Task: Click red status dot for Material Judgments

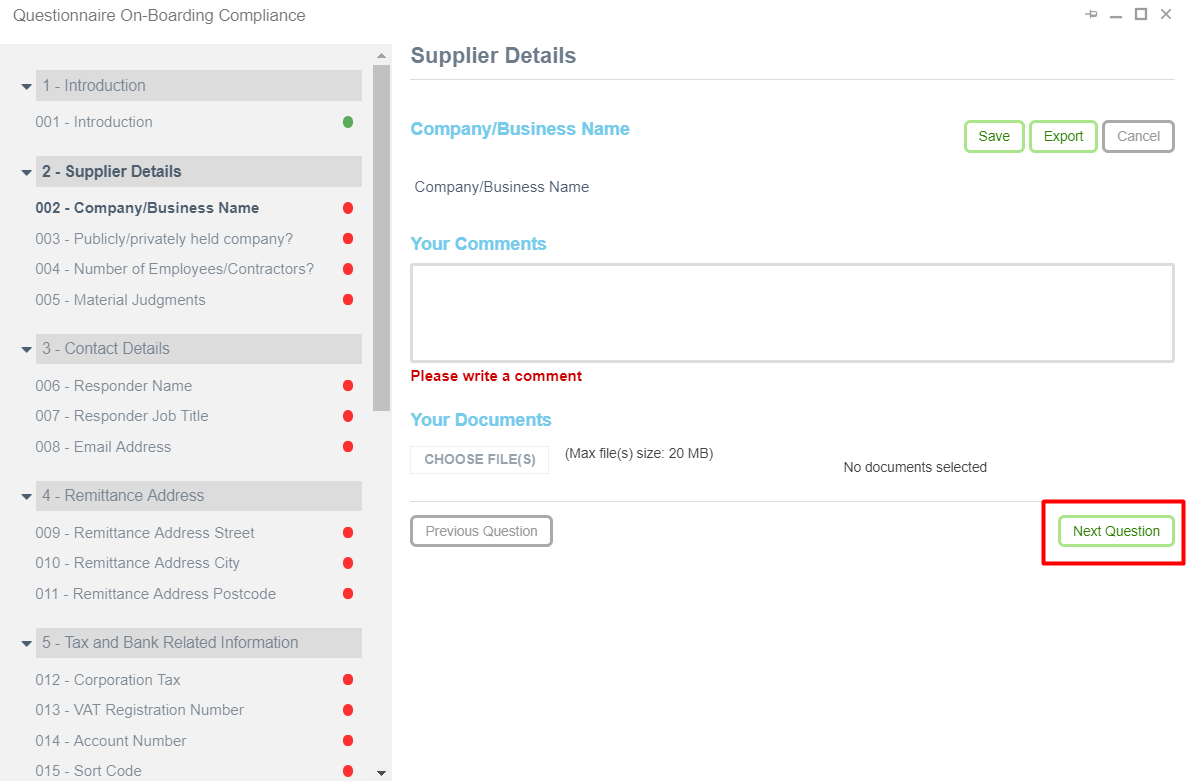Action: (x=348, y=300)
